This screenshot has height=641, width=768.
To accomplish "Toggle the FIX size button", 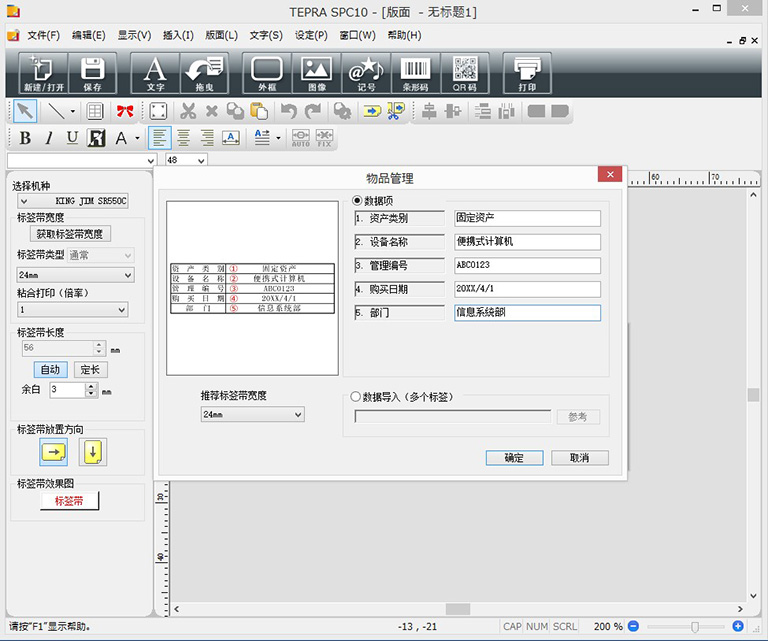I will [x=324, y=138].
